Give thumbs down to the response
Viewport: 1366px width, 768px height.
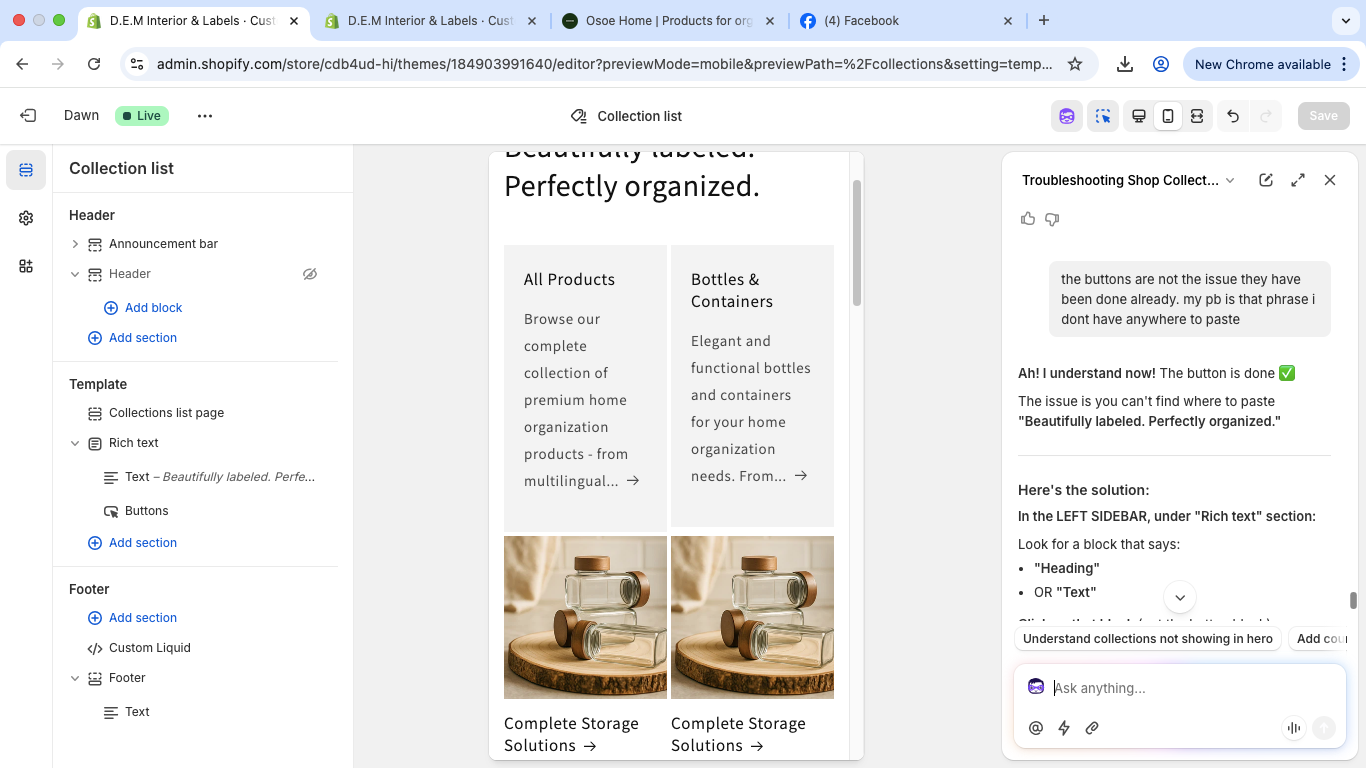pyautogui.click(x=1052, y=219)
